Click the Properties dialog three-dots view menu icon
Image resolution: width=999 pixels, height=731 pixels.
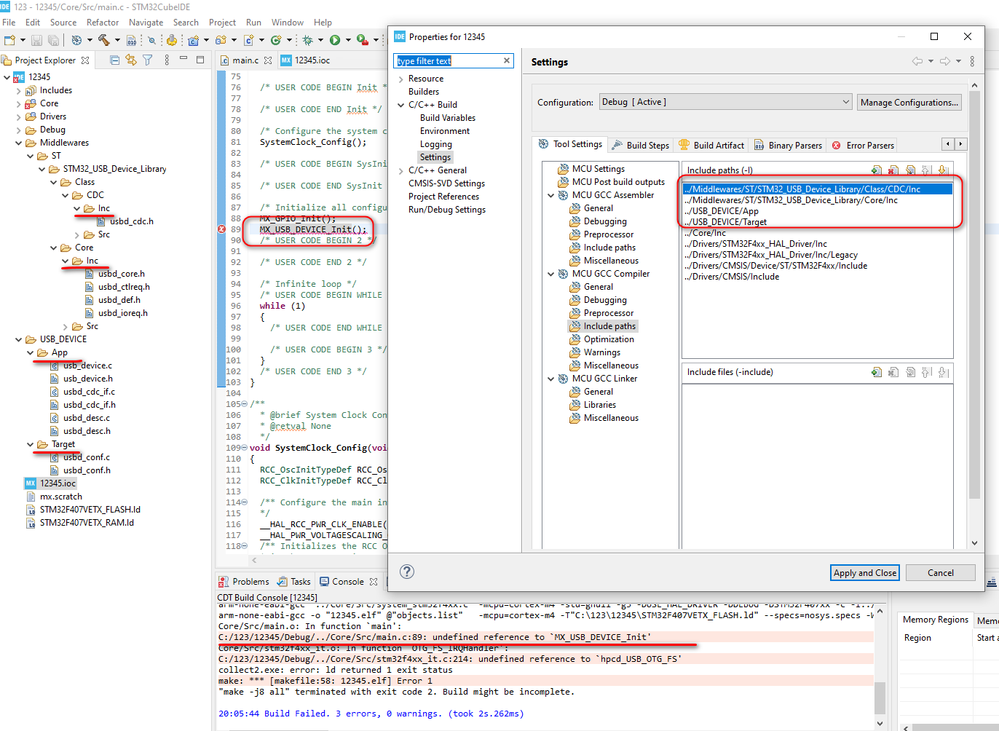pos(972,61)
